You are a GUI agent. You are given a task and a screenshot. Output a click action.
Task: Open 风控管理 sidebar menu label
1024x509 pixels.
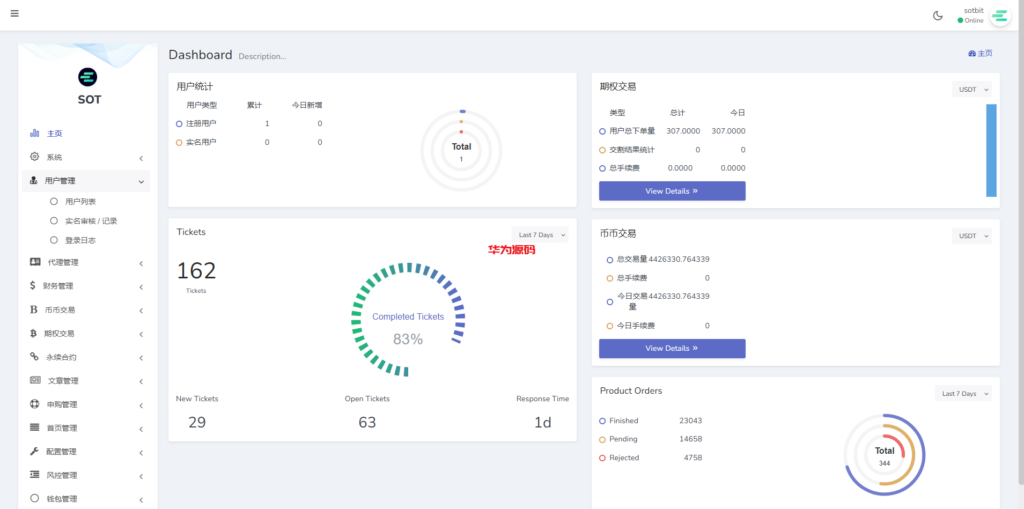(61, 475)
